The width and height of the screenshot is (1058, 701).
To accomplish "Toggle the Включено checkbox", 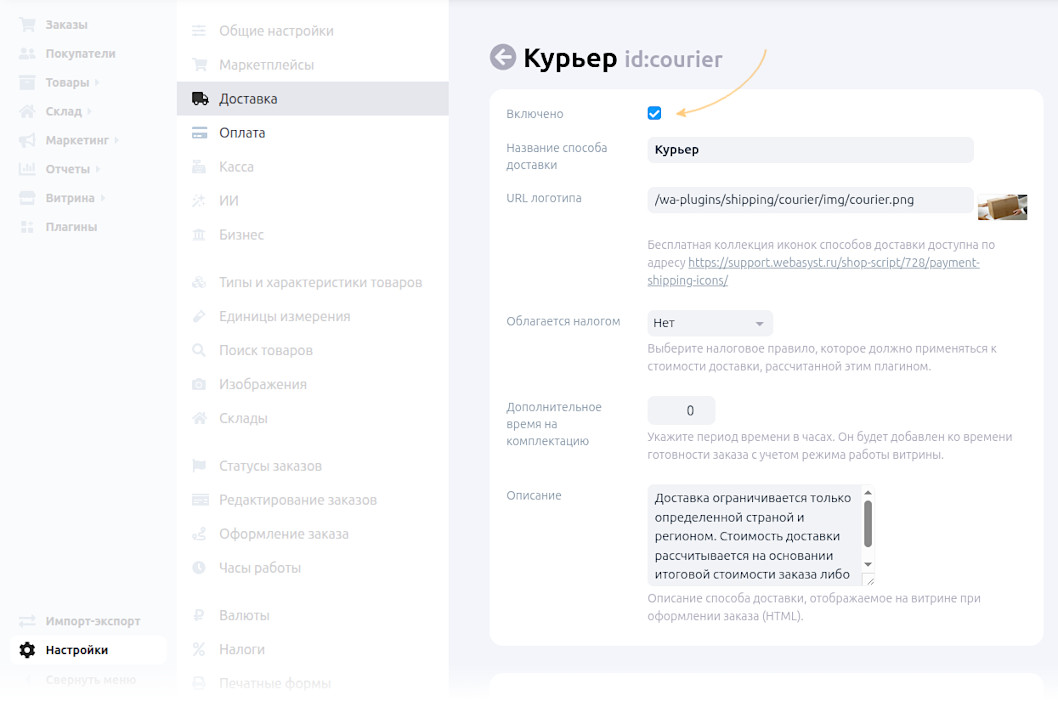I will tap(654, 114).
